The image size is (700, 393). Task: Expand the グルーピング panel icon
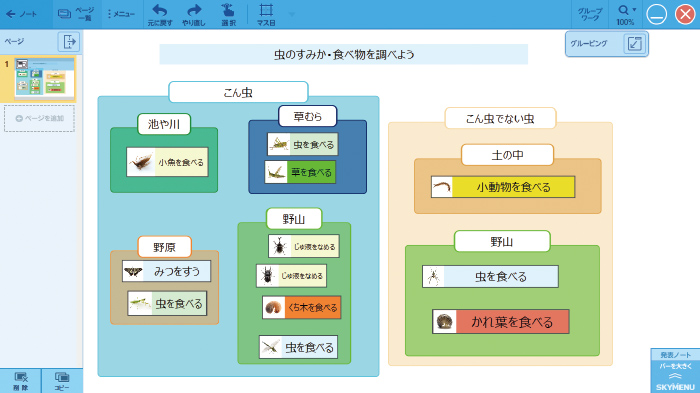[634, 43]
